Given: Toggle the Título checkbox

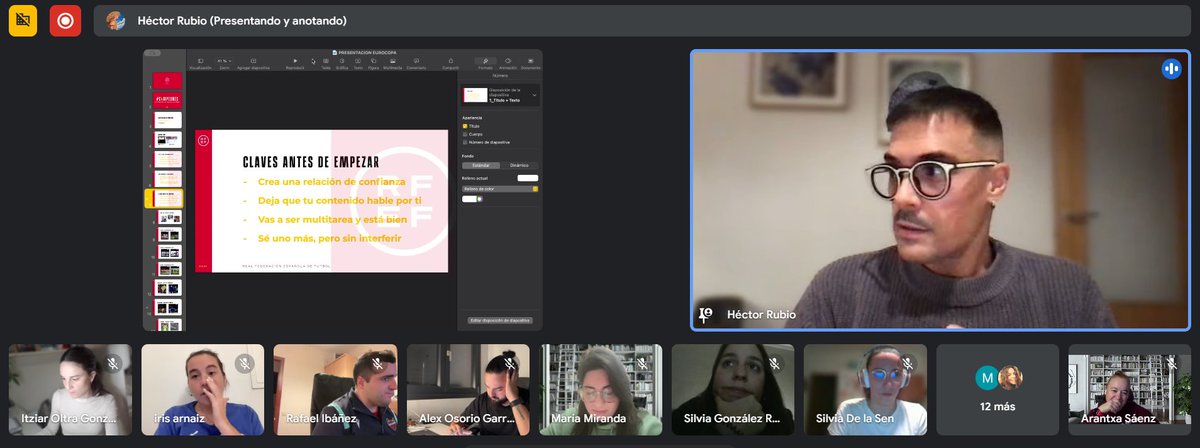Looking at the screenshot, I should point(465,126).
